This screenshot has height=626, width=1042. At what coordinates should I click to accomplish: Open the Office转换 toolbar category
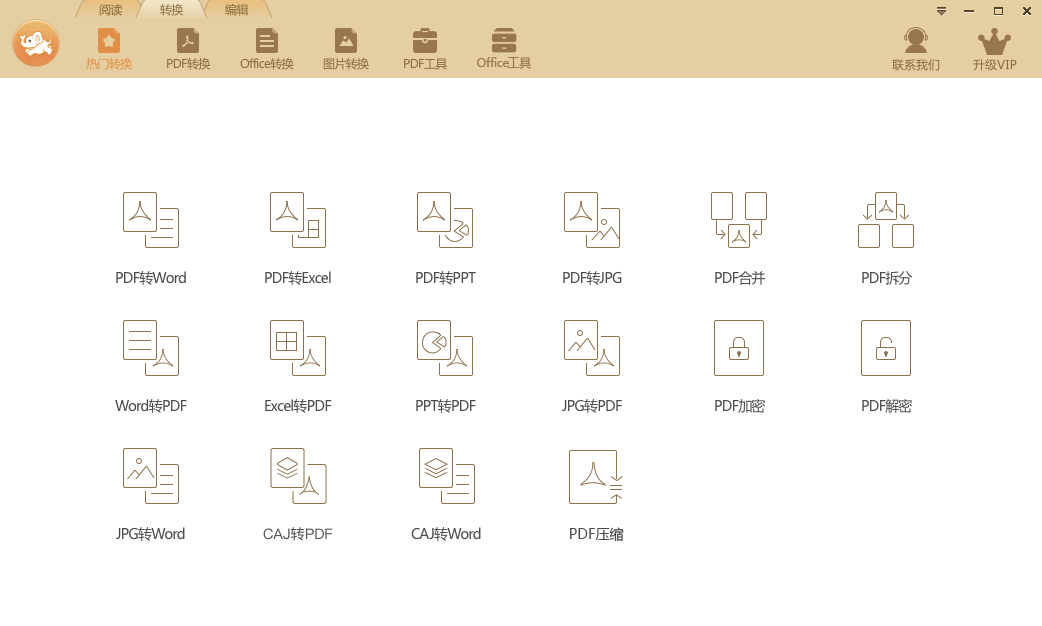267,49
